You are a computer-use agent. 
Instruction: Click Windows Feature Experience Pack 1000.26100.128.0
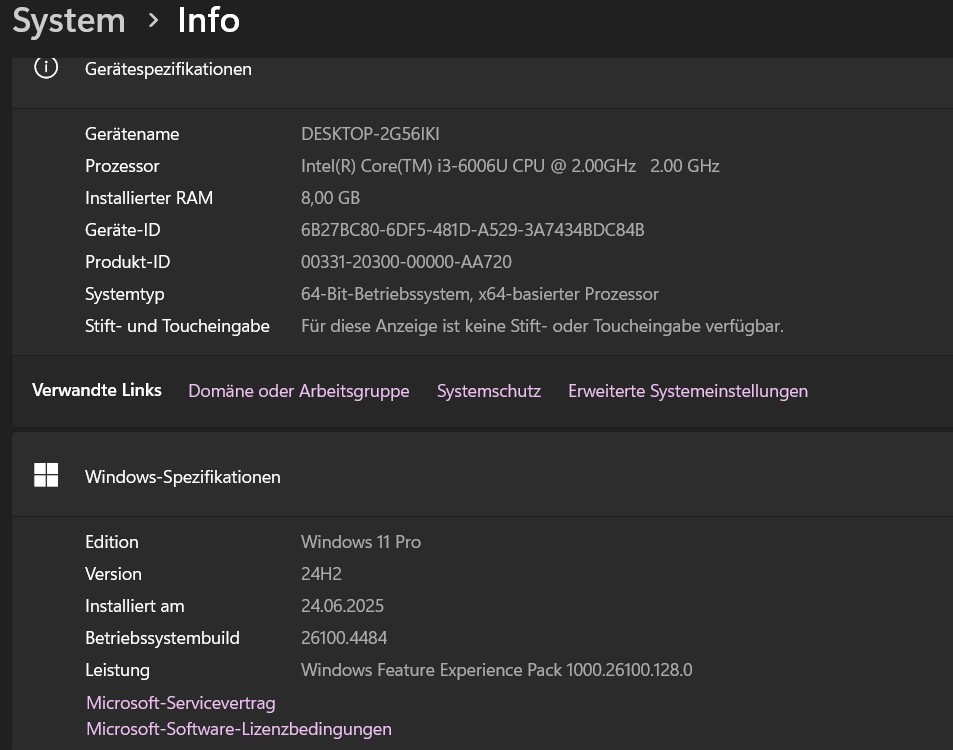[497, 670]
